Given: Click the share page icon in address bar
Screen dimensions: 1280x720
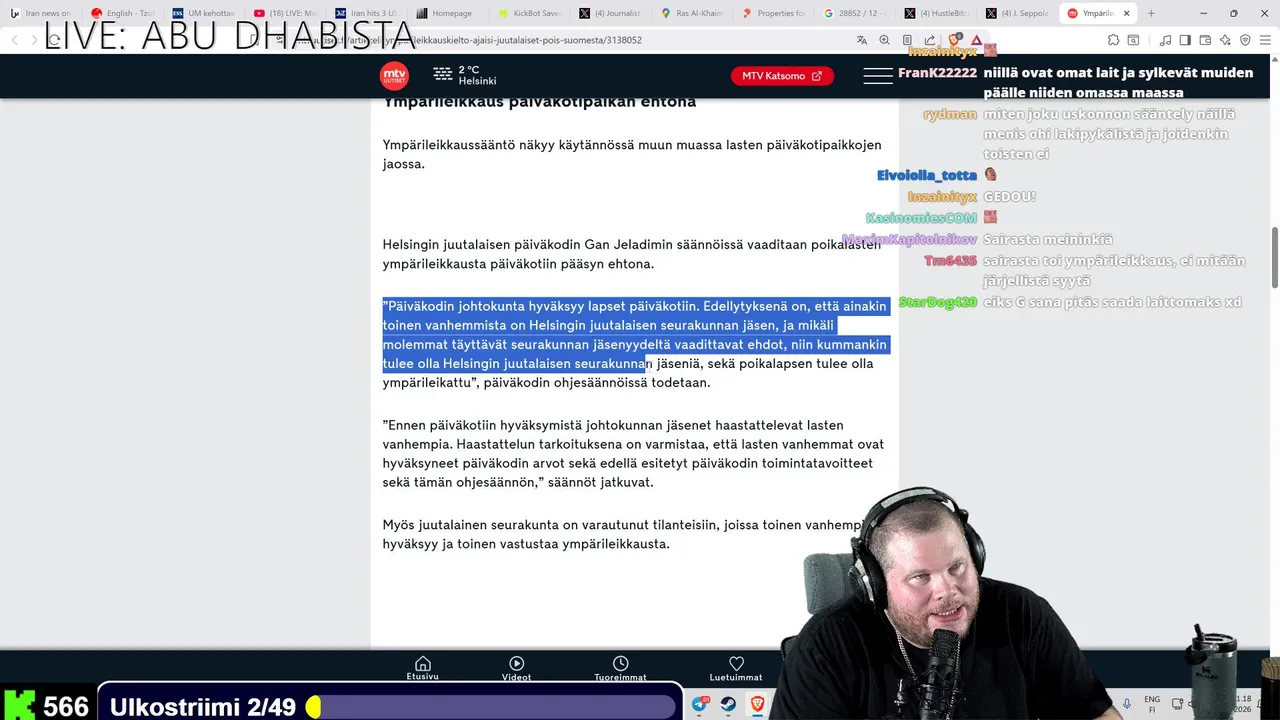Looking at the screenshot, I should [930, 40].
